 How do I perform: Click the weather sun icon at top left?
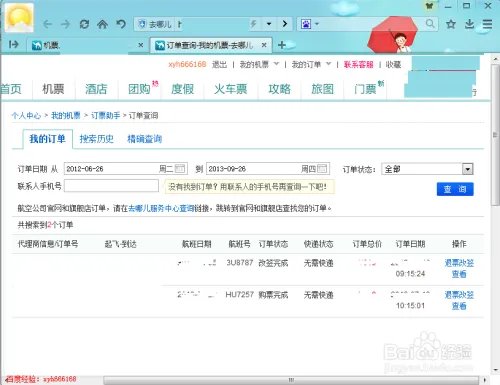pyautogui.click(x=19, y=17)
